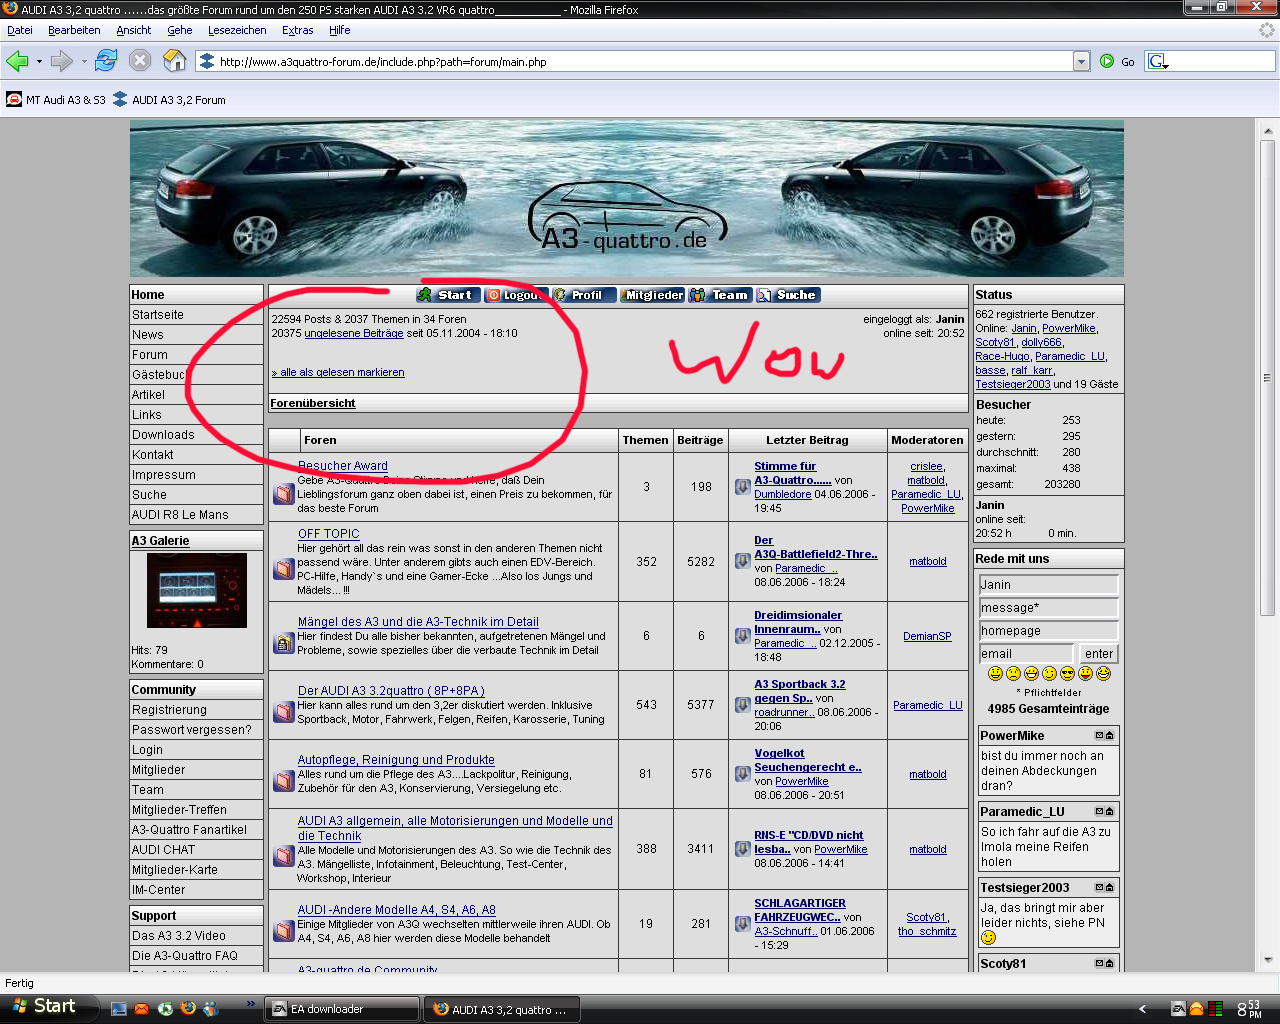
Task: Open the Passwort vergessen? sidebar link
Action: click(x=192, y=730)
